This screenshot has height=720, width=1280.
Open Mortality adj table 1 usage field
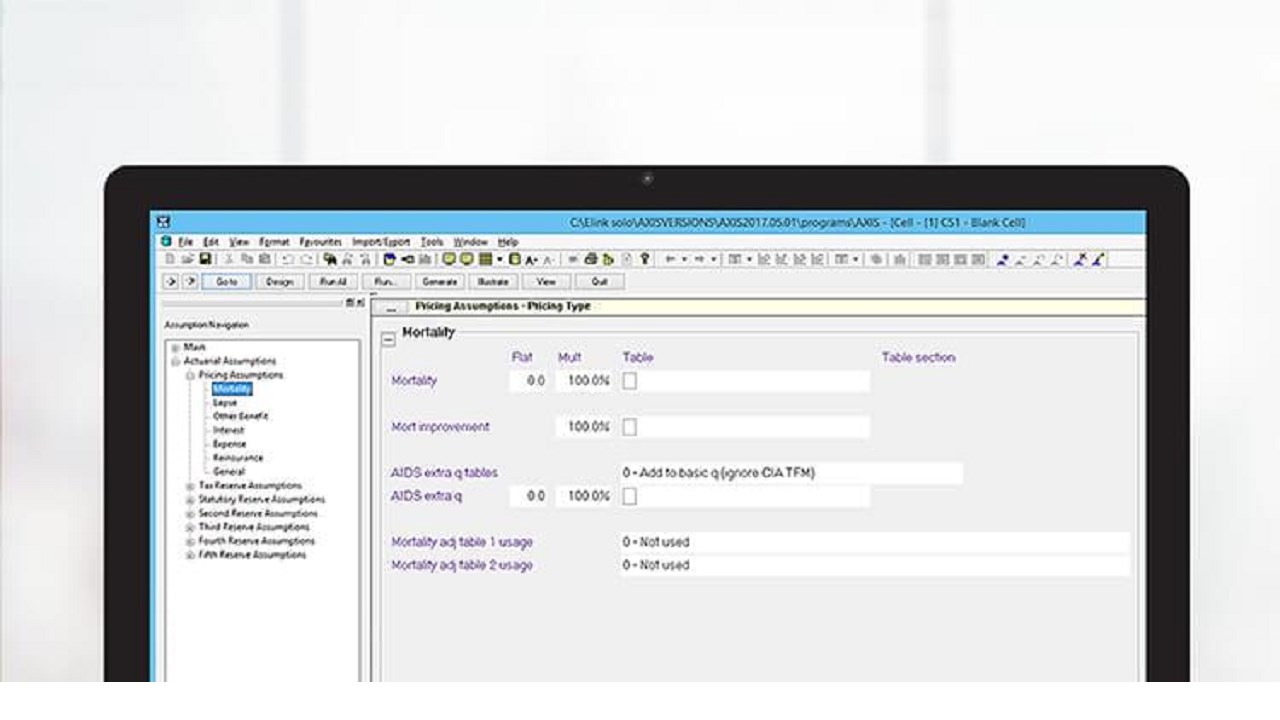pos(875,542)
